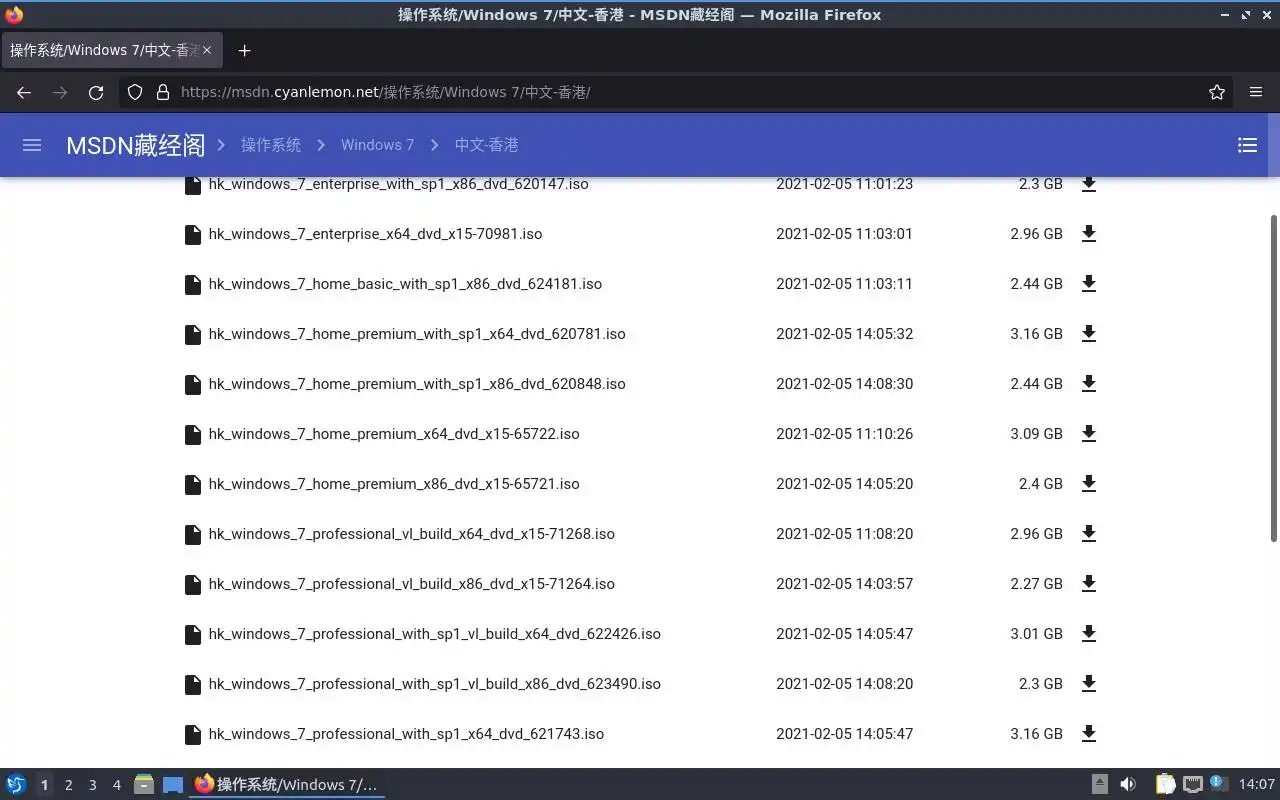Open network status tray icon
The height and width of the screenshot is (800, 1280).
click(1192, 785)
